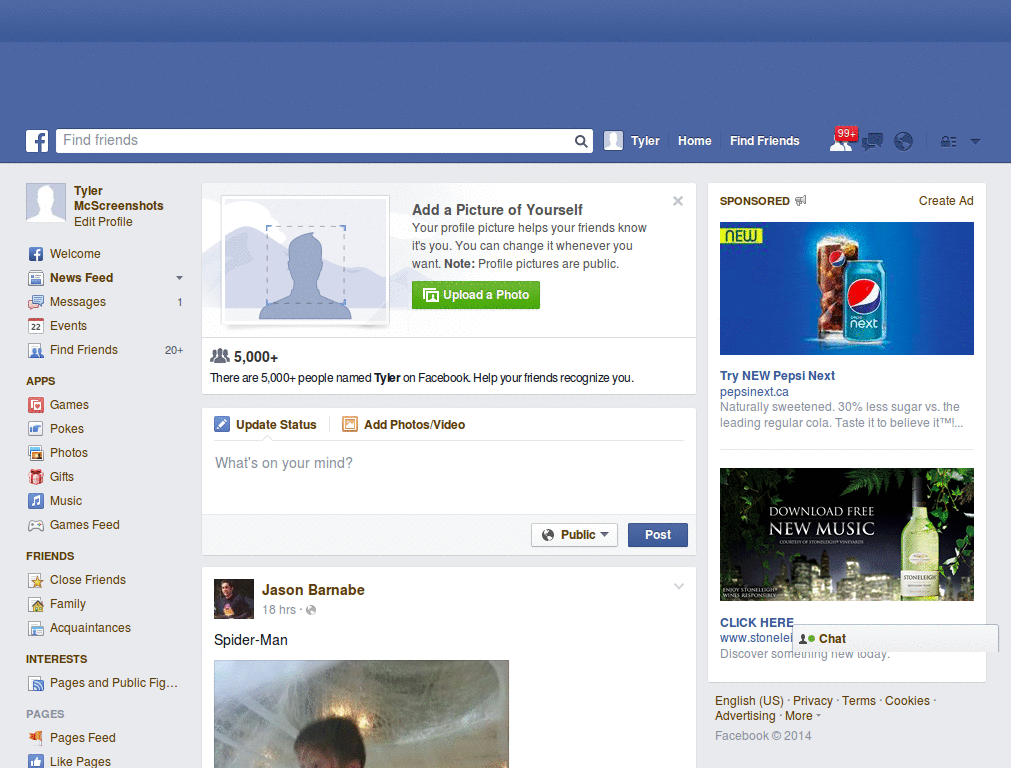Open friend requests icon with 99+ badge

(x=842, y=140)
